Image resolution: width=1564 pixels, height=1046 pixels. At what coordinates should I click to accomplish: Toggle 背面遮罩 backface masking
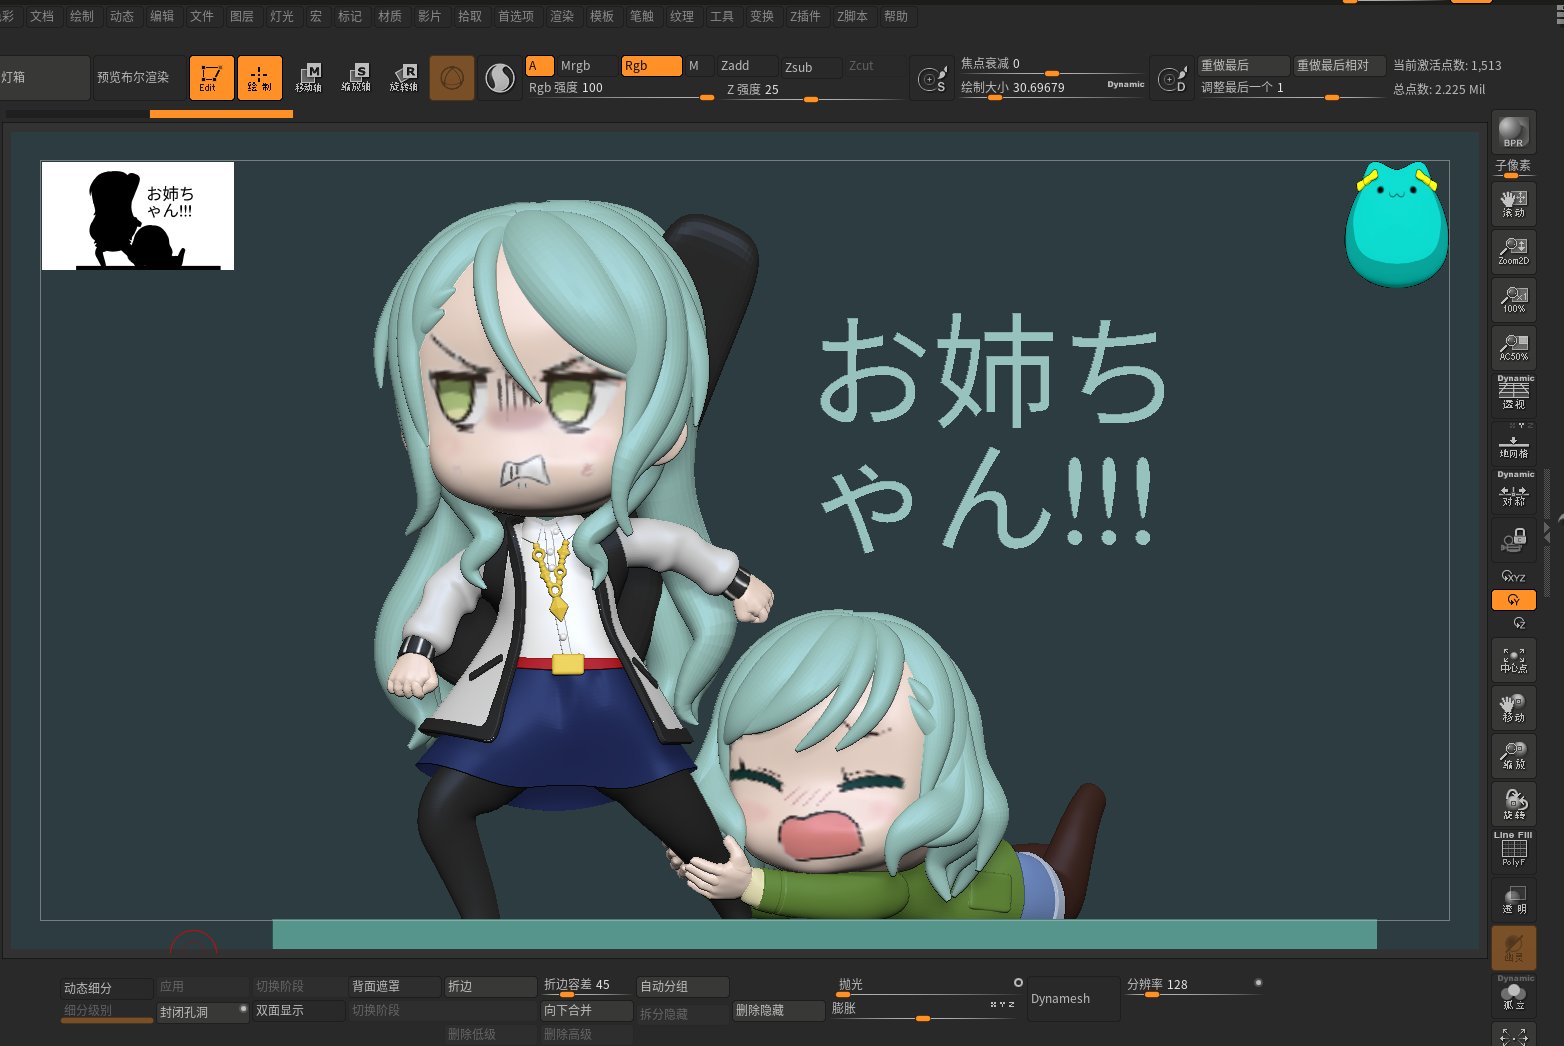394,987
